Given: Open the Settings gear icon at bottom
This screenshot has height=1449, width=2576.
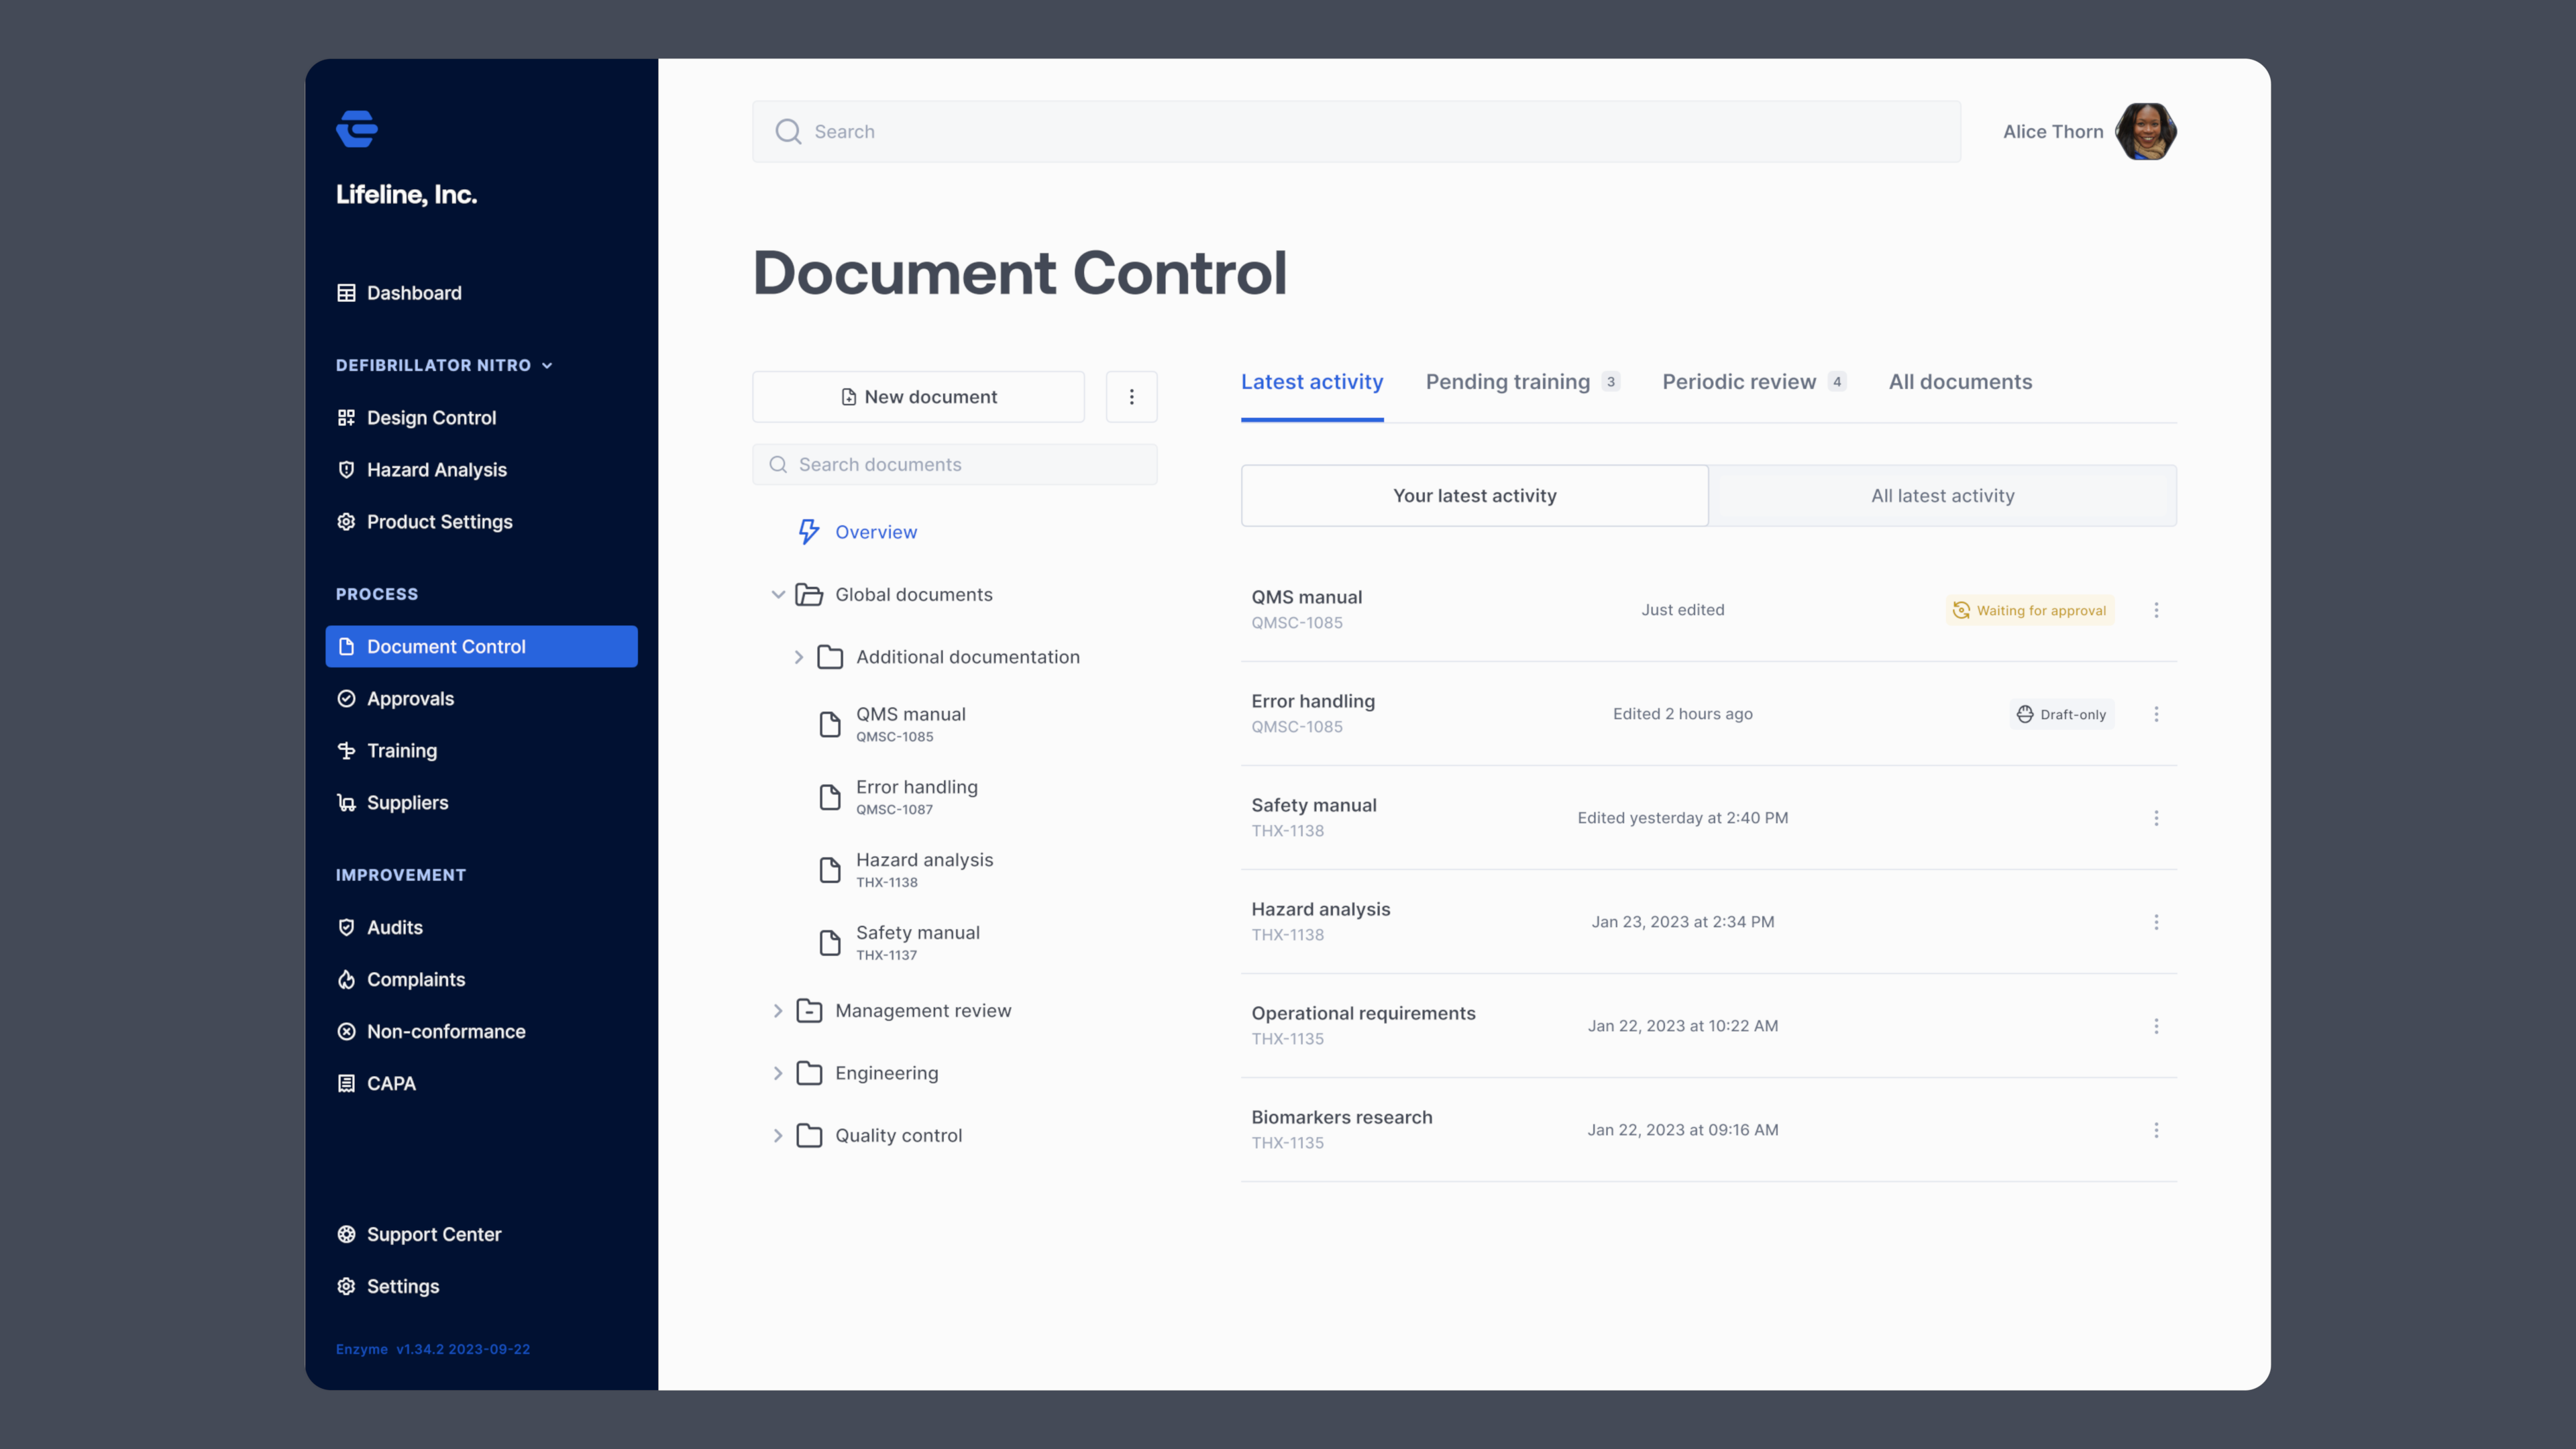Looking at the screenshot, I should point(346,1287).
